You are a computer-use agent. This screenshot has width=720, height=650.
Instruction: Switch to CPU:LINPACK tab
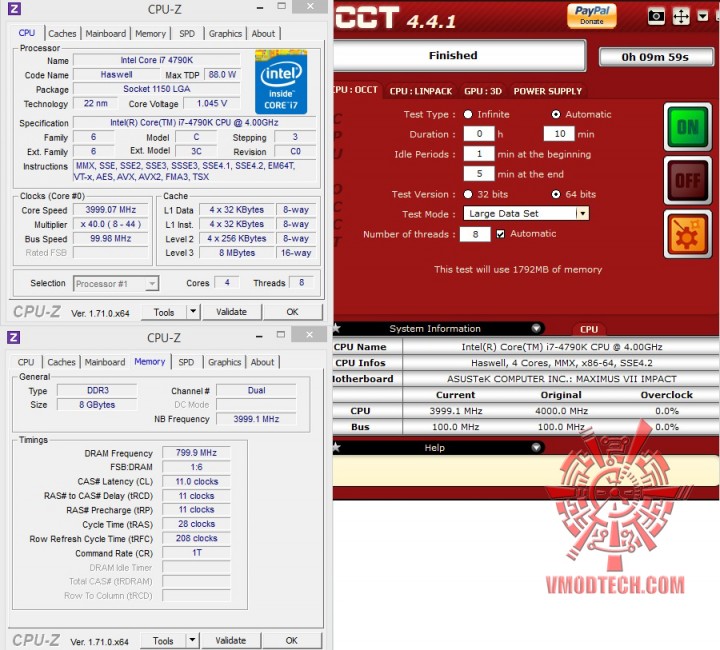[421, 91]
